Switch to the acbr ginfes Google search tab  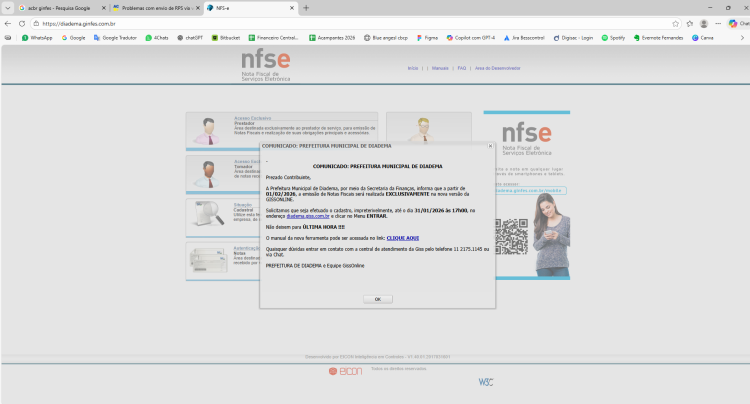[x=58, y=8]
